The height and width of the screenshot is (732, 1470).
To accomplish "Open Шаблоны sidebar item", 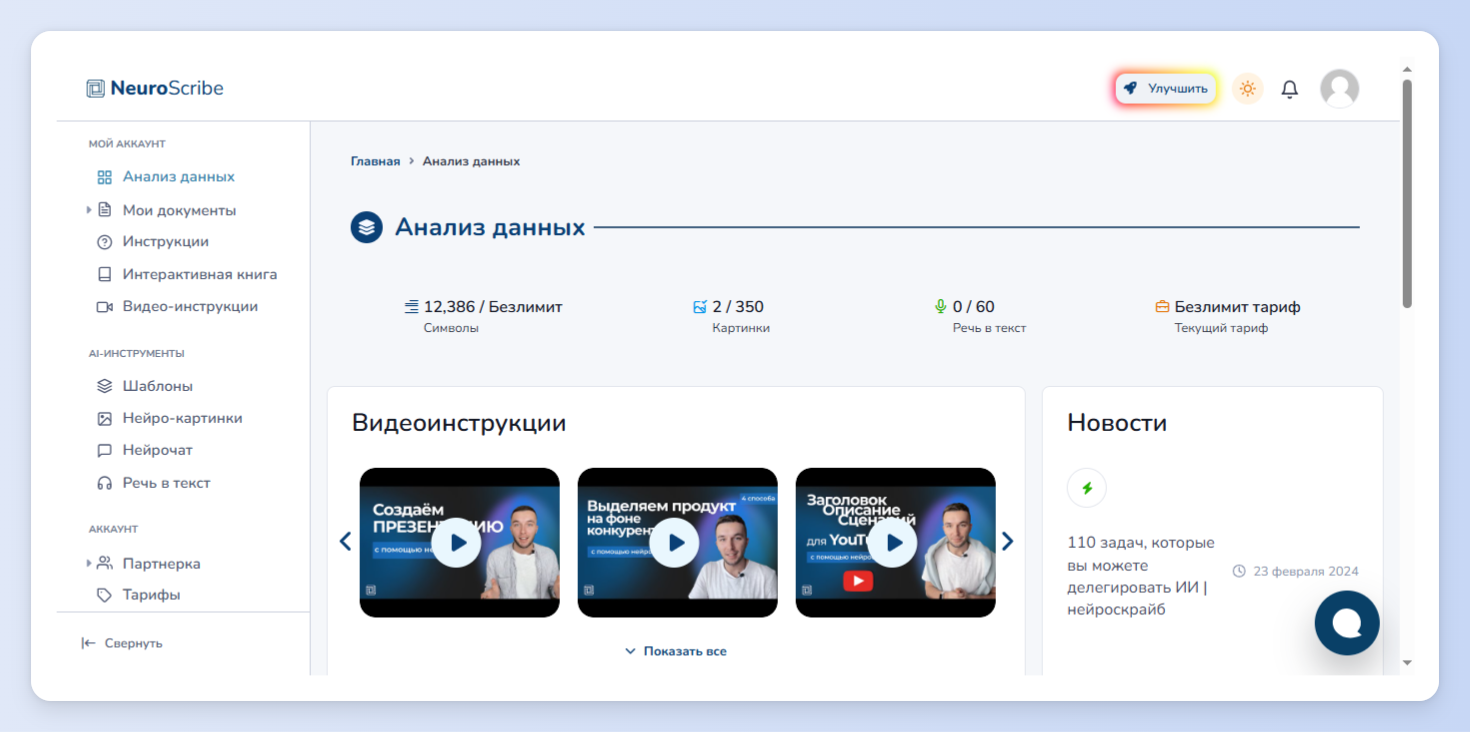I will click(x=158, y=386).
